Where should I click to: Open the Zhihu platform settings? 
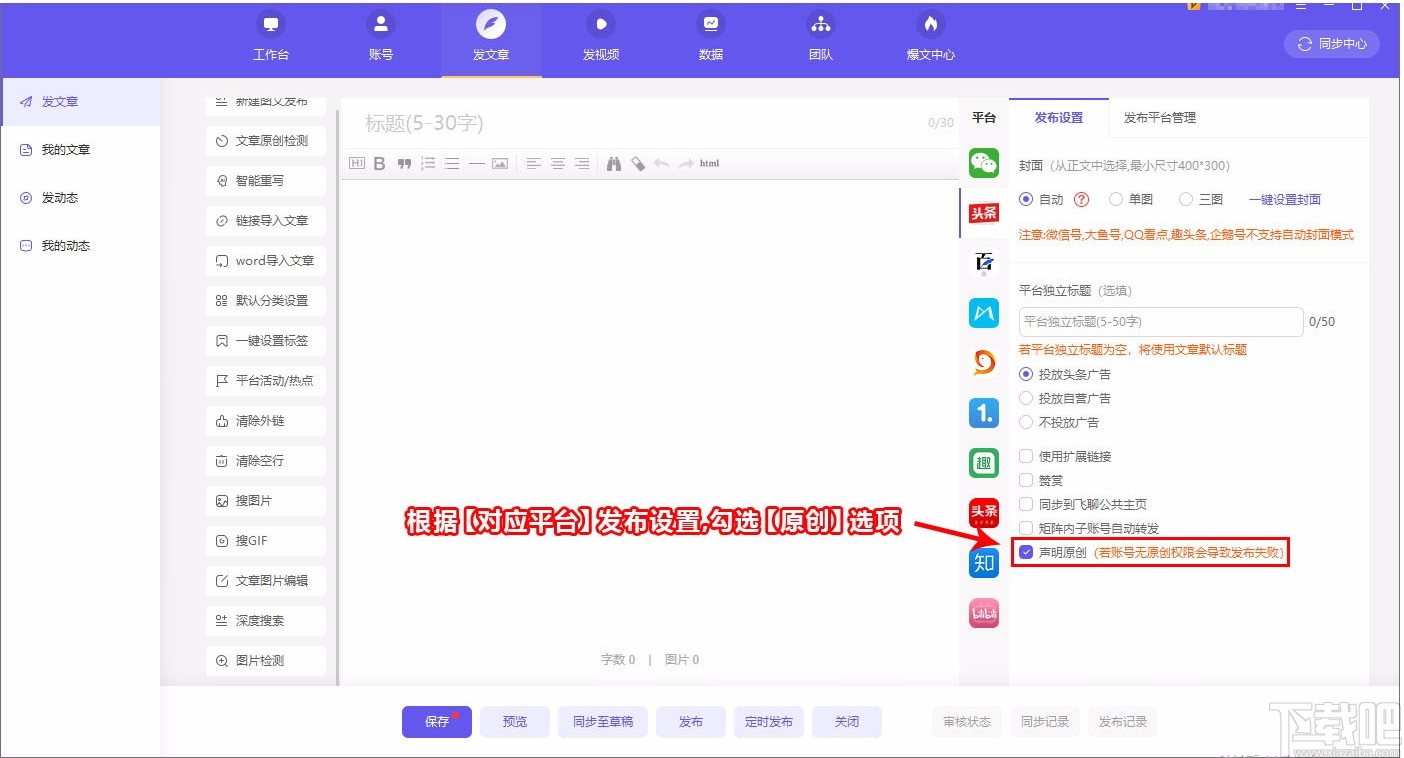(983, 562)
